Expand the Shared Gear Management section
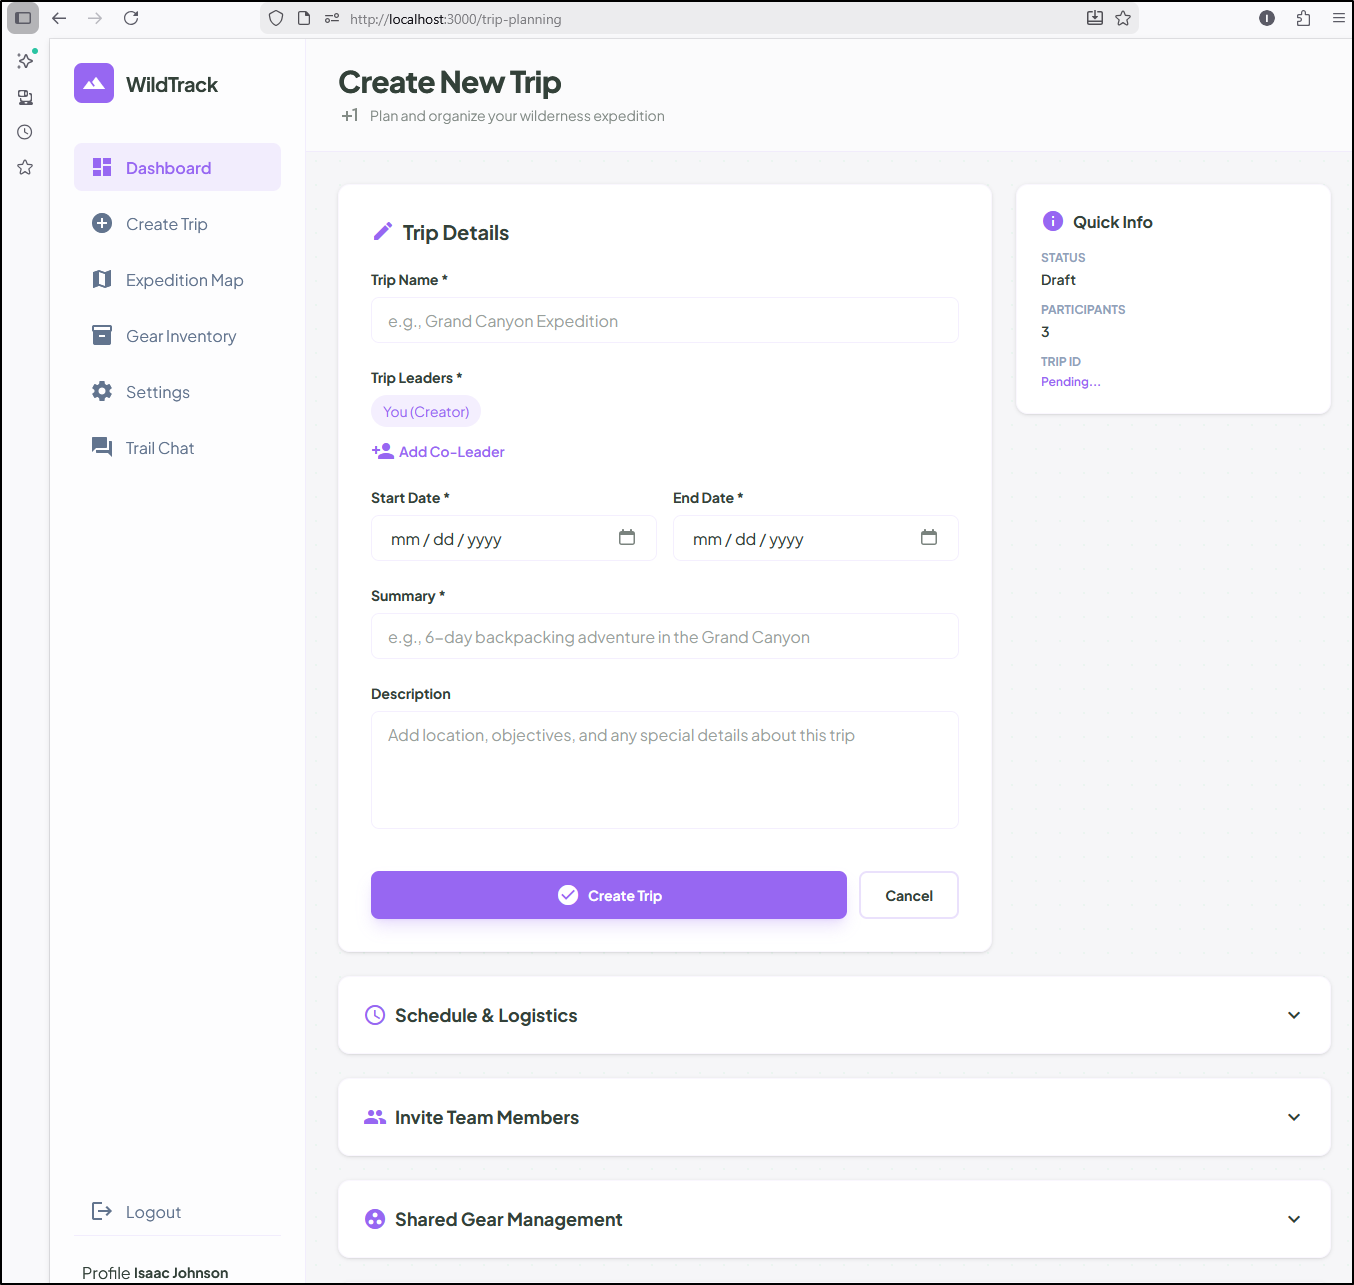 (x=1294, y=1219)
